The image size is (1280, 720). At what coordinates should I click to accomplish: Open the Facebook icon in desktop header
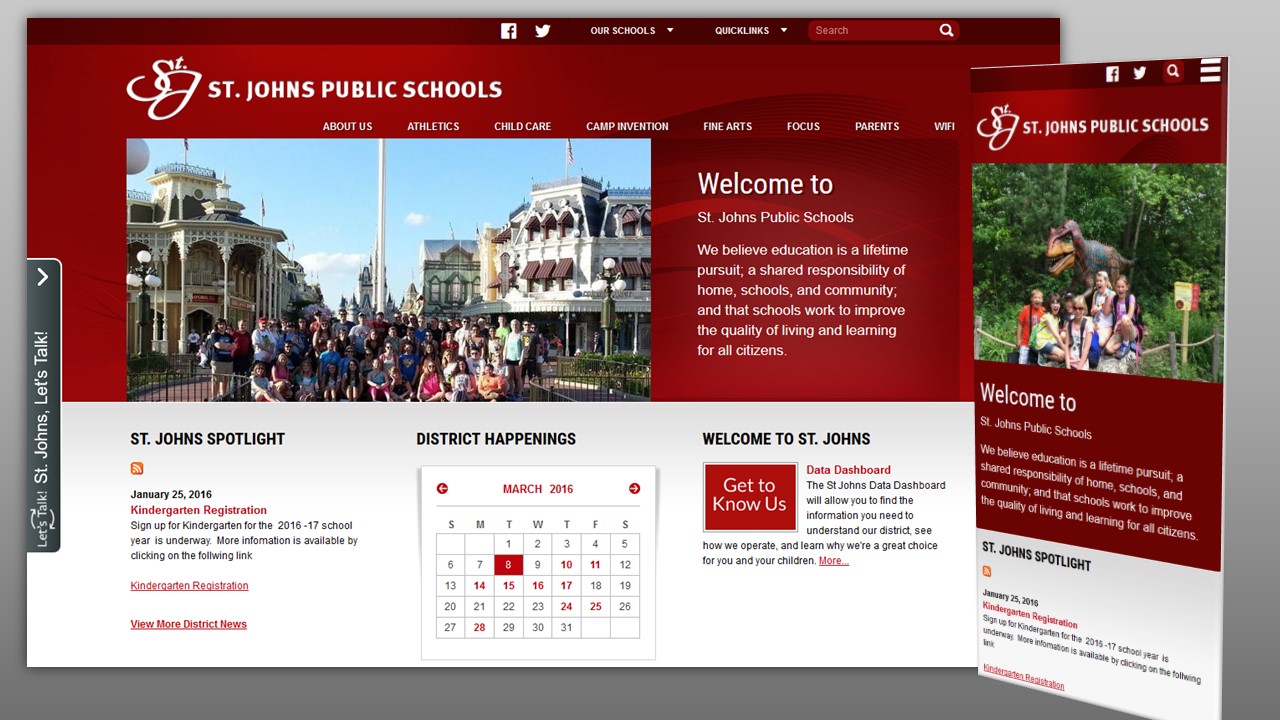pos(509,31)
